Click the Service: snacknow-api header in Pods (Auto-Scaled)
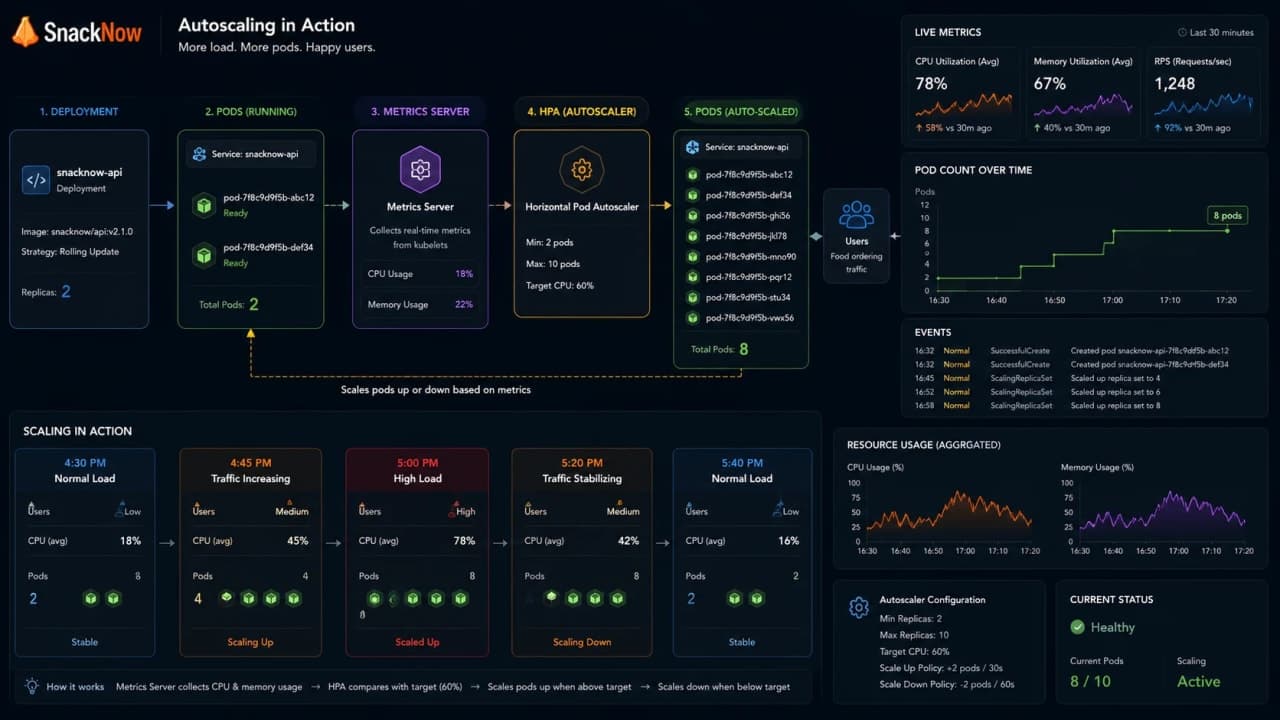 click(x=741, y=147)
